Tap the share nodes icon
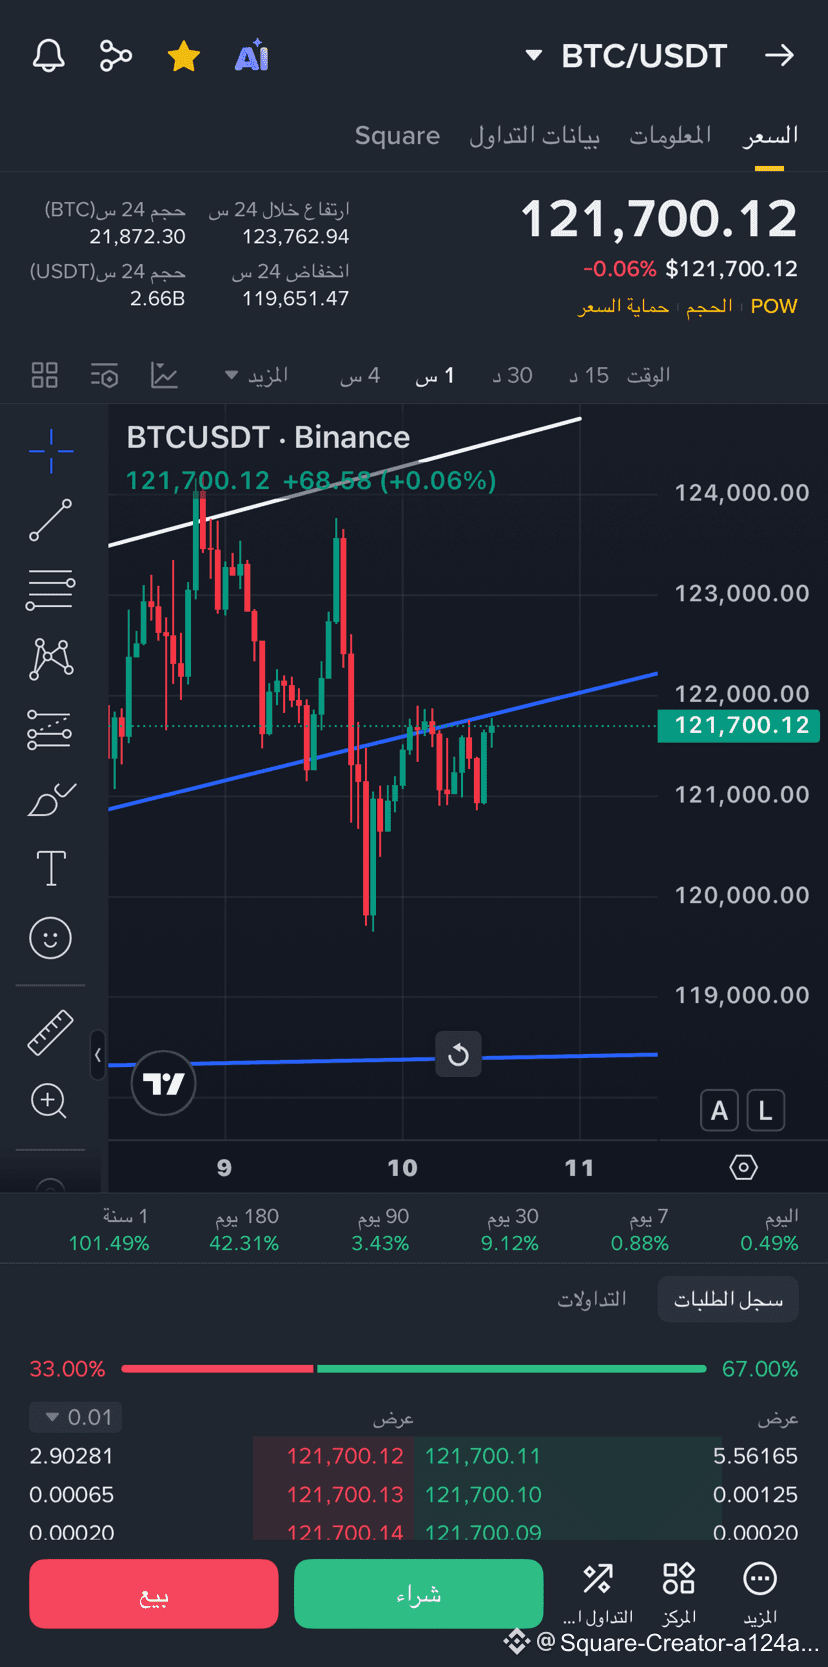The height and width of the screenshot is (1667, 828). (116, 56)
